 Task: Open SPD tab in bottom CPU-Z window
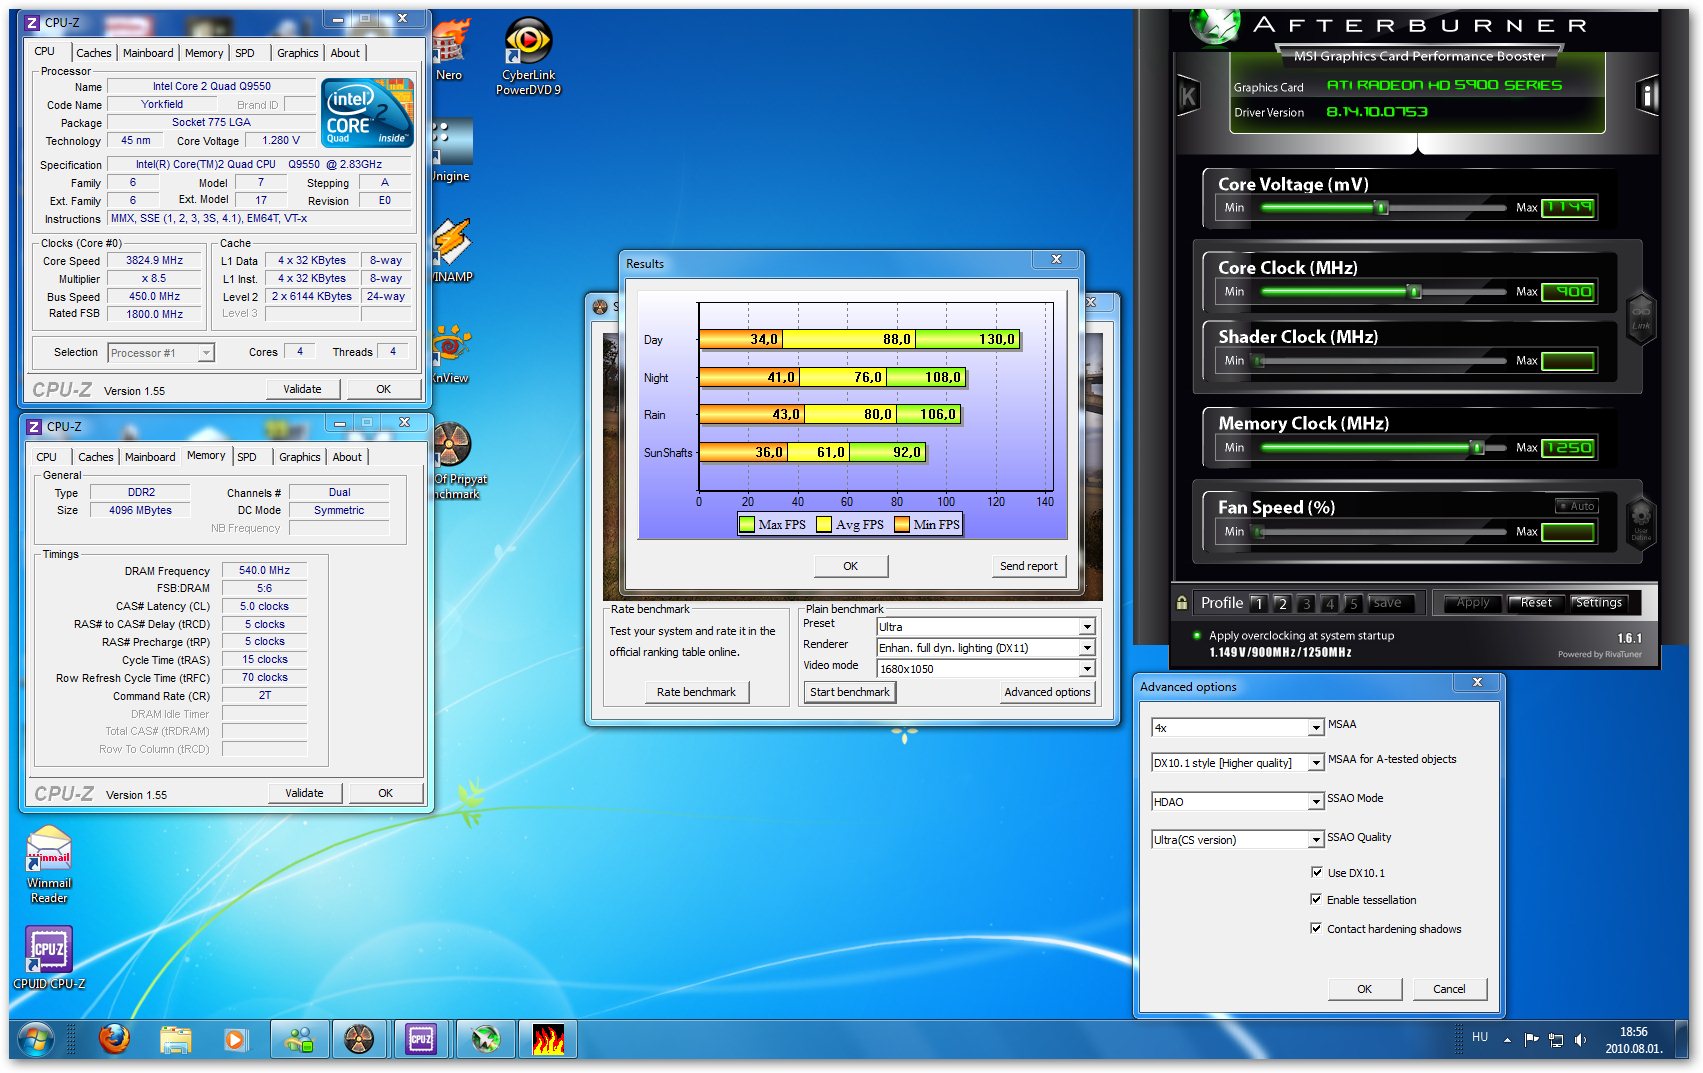click(x=247, y=457)
